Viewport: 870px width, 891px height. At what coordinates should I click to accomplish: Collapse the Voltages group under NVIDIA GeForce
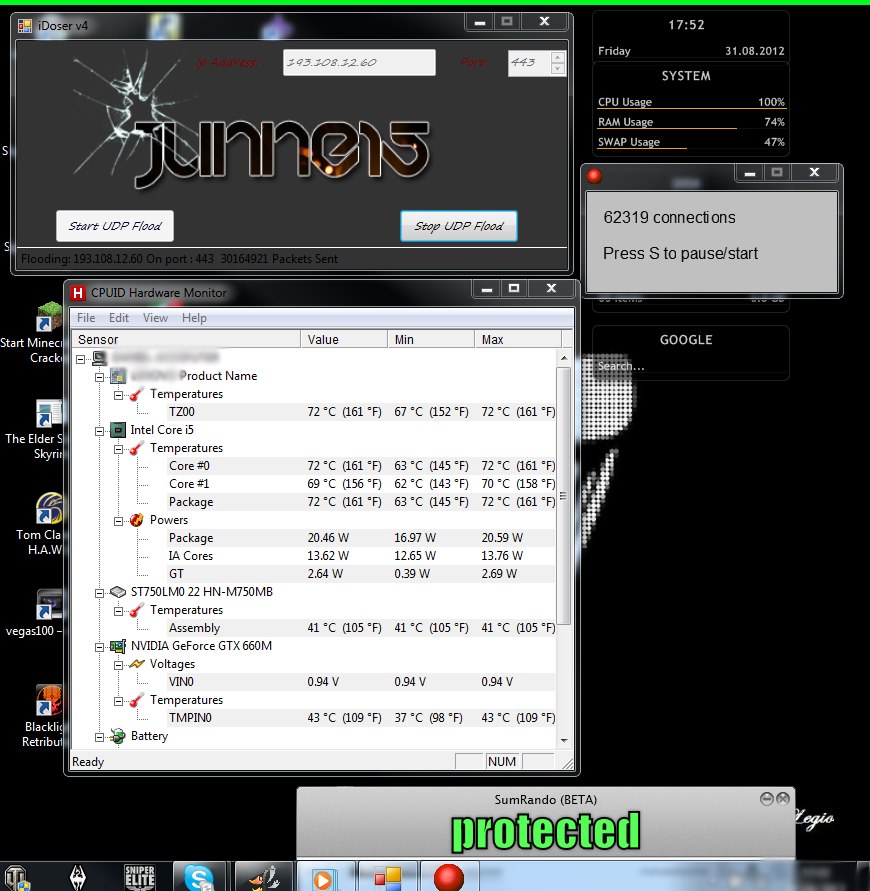pos(118,664)
